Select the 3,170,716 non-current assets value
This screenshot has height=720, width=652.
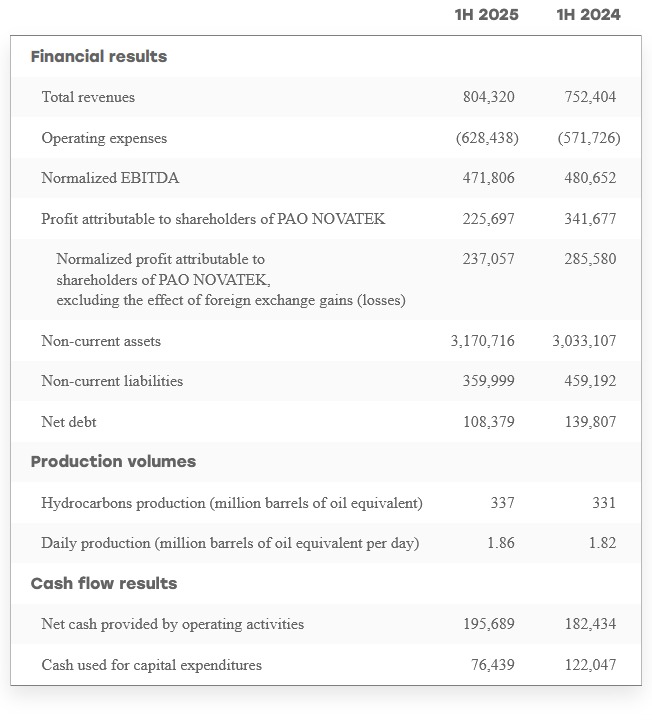tap(483, 341)
